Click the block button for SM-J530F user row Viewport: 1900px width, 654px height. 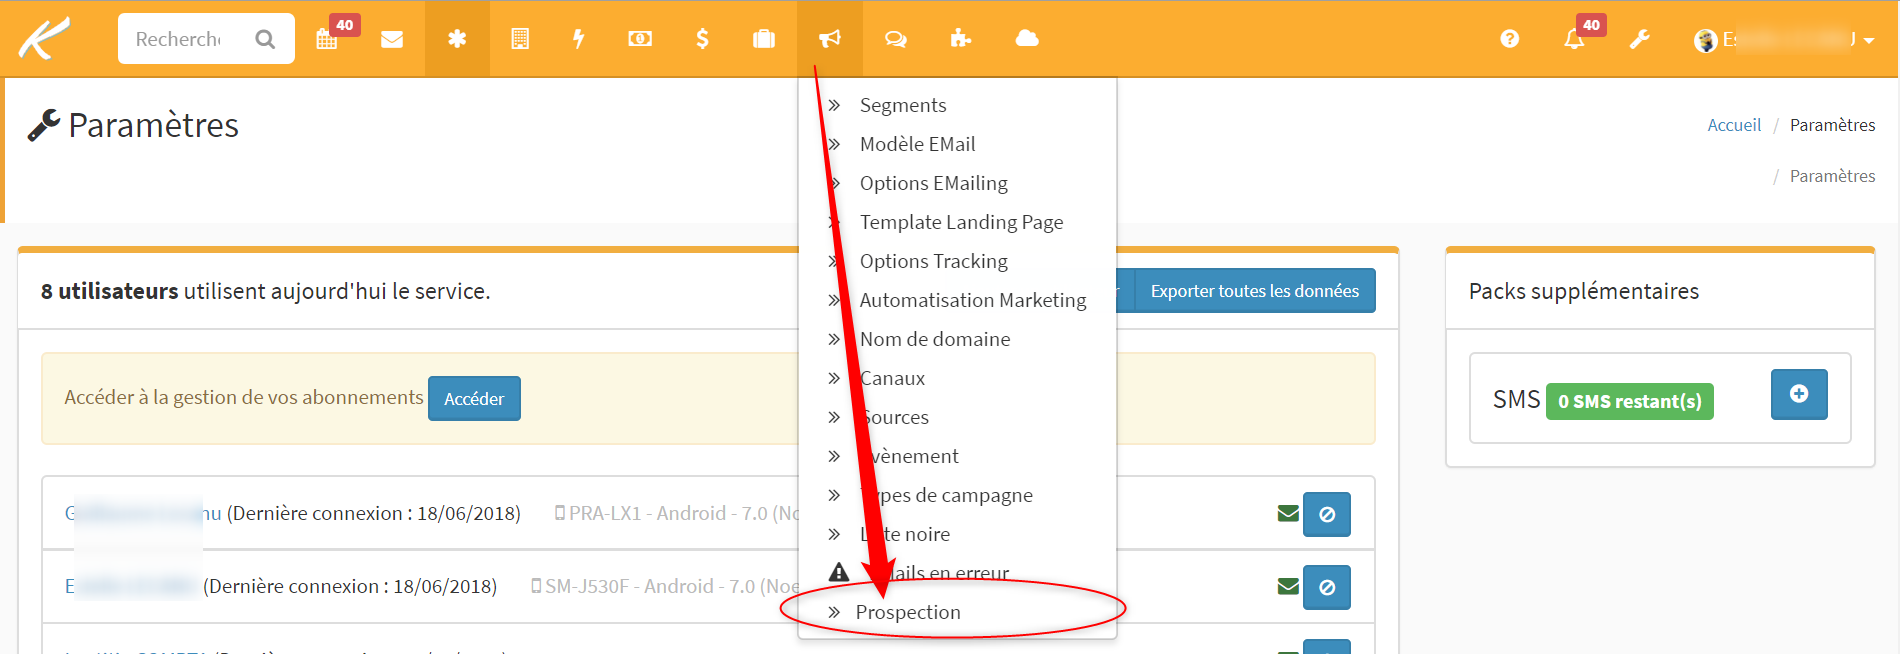(1327, 587)
